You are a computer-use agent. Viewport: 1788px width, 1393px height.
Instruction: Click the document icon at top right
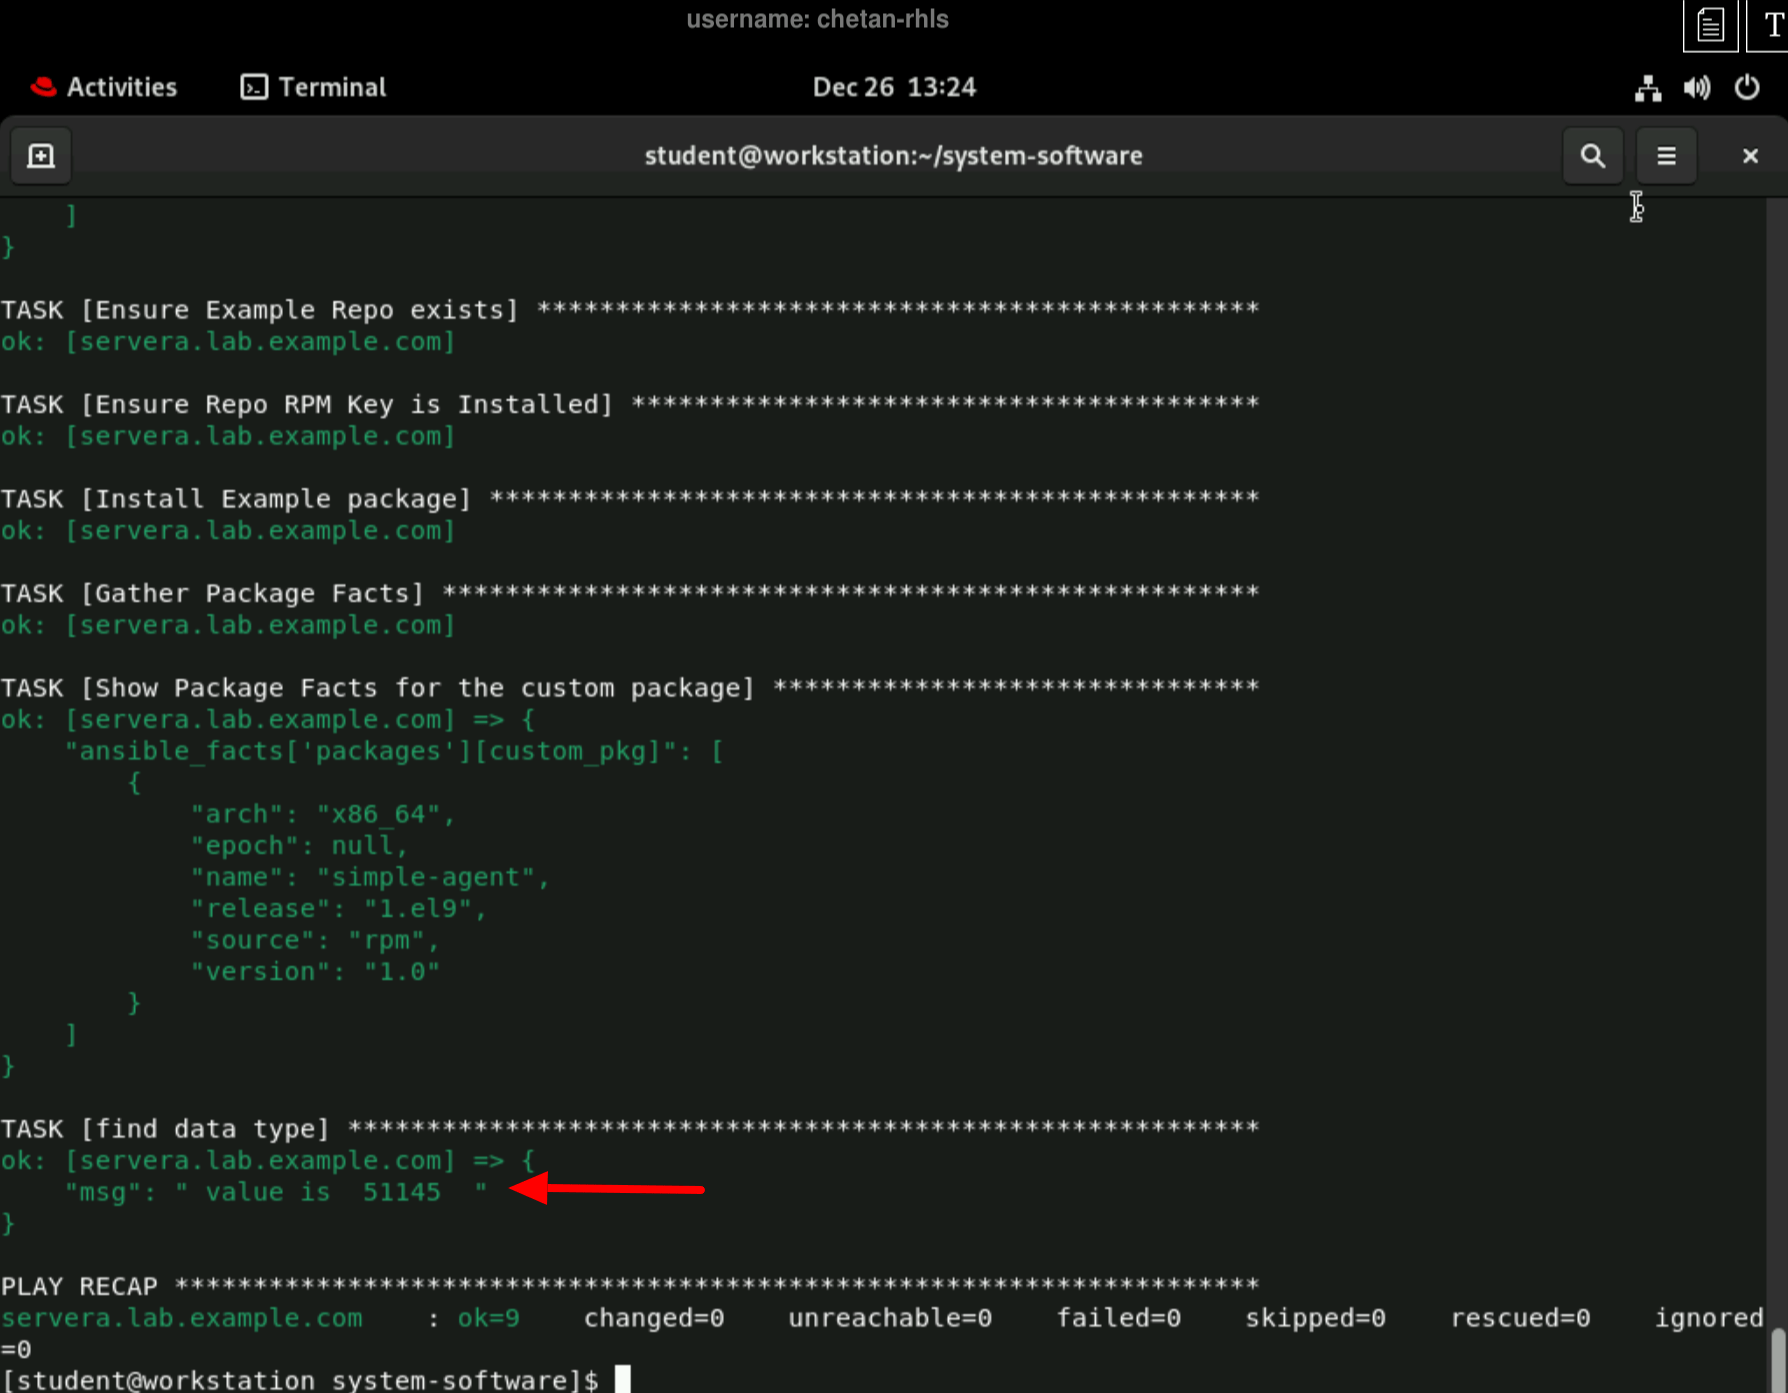pos(1710,25)
